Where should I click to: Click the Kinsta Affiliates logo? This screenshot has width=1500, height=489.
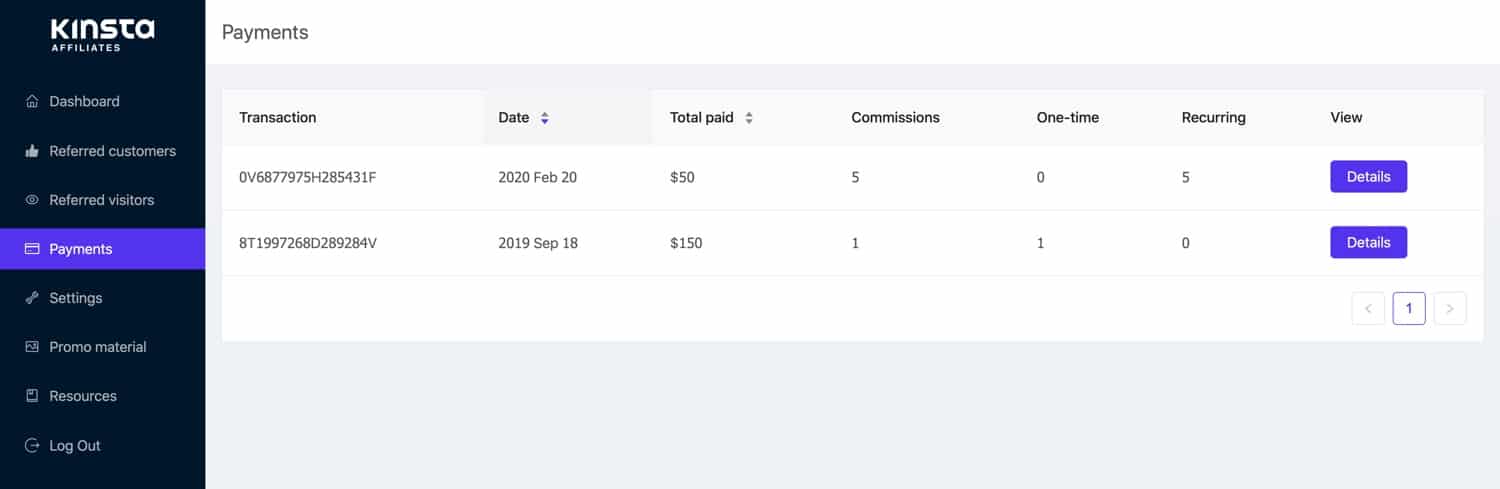point(102,33)
